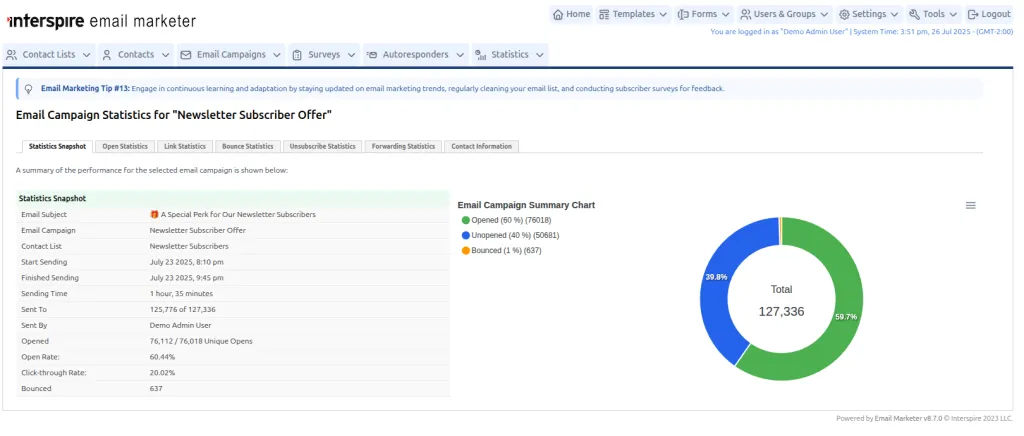Click the "59.7%" label on the chart

(846, 317)
